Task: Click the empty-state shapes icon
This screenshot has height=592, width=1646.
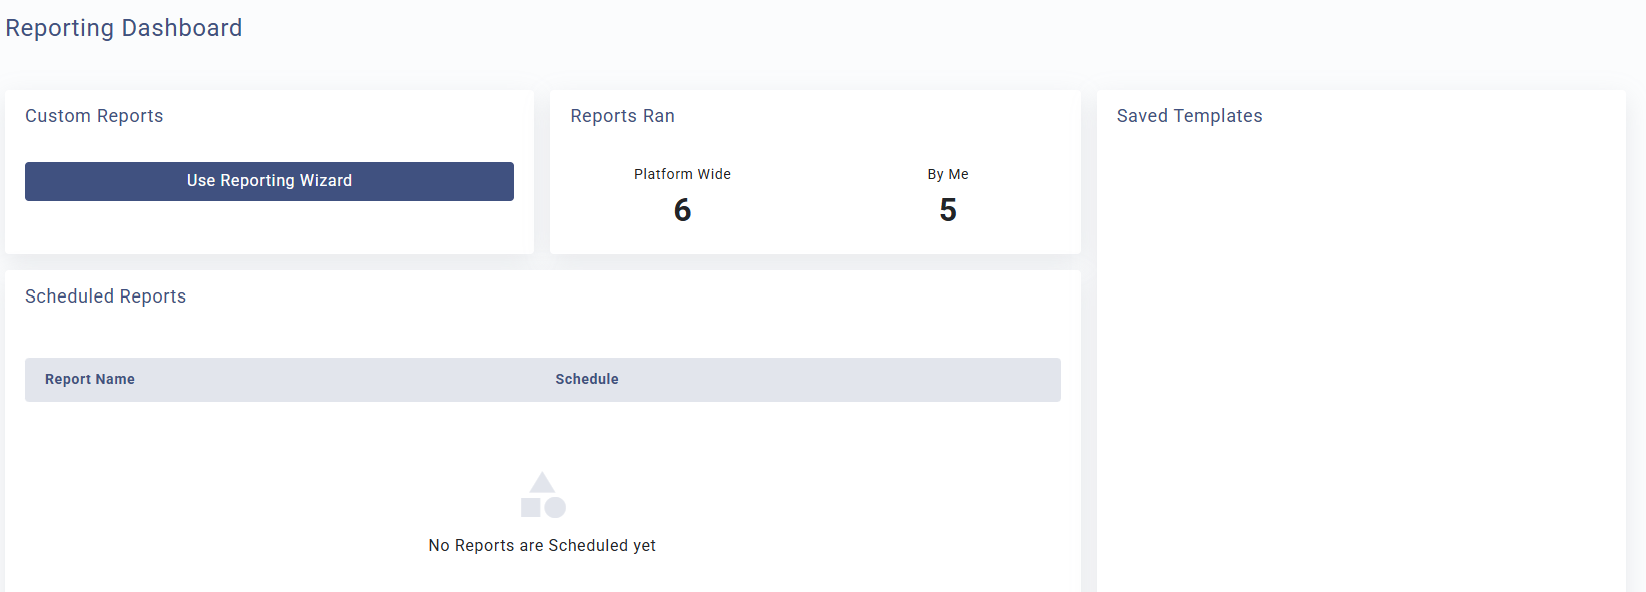Action: point(541,493)
